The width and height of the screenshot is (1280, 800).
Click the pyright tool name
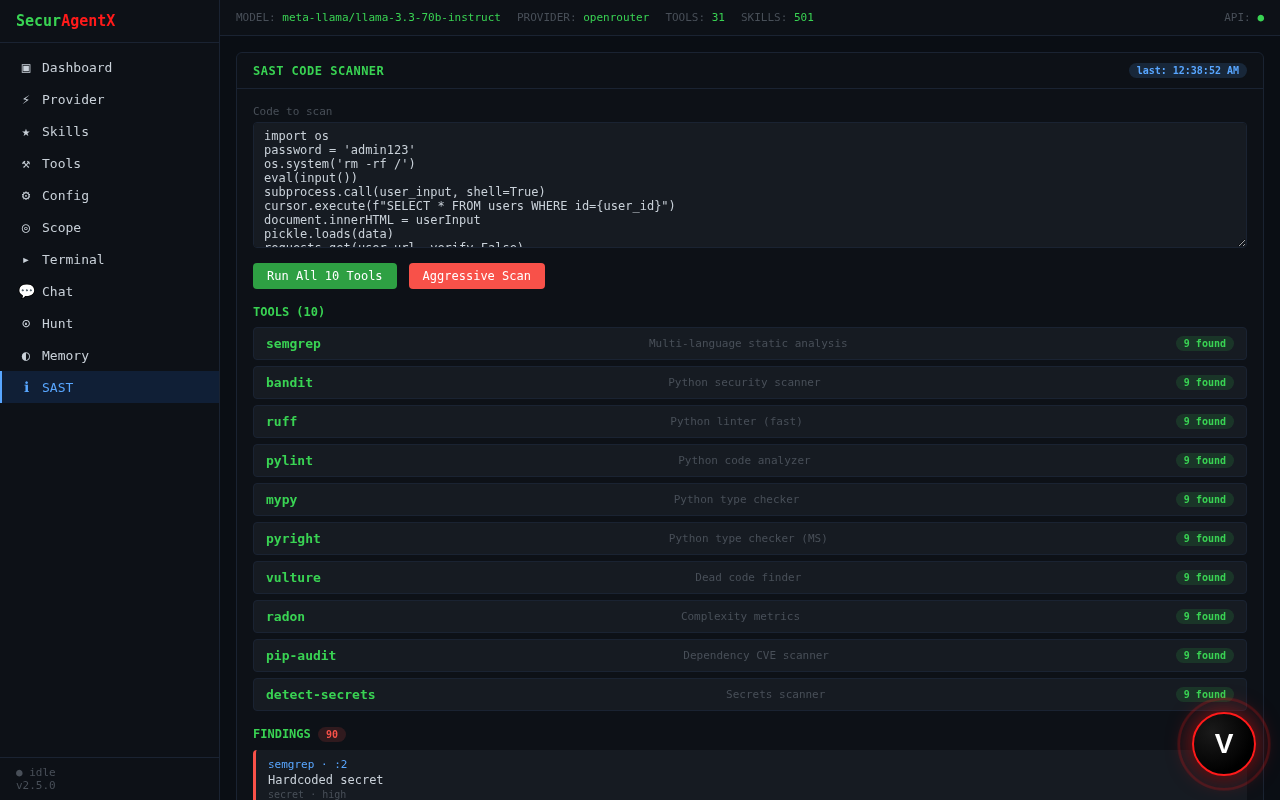click(x=293, y=538)
